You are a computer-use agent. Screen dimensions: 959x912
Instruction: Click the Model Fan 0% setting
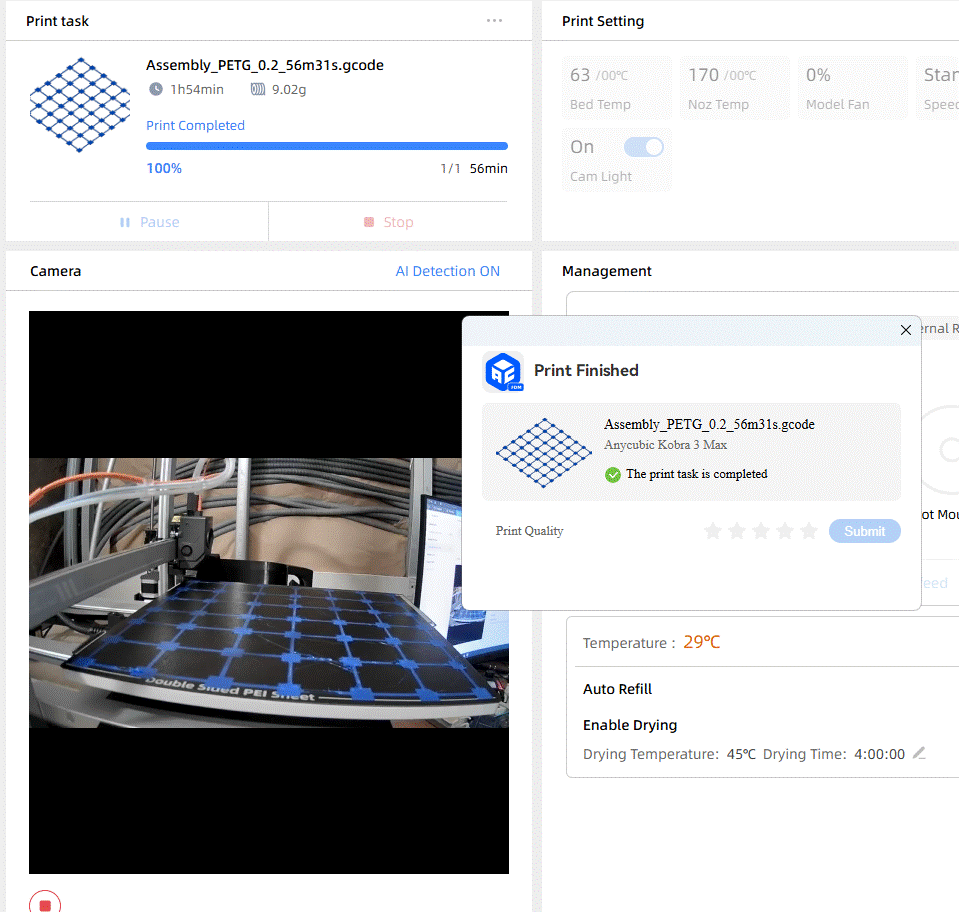click(x=853, y=88)
